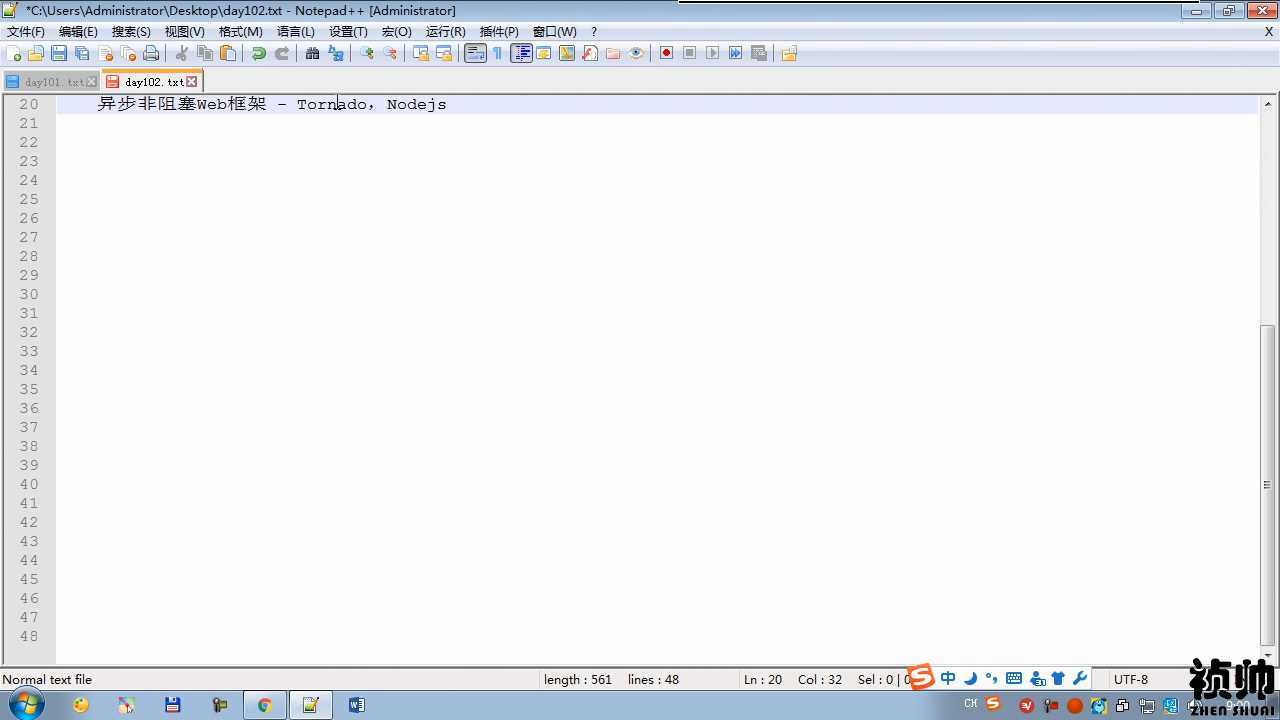Create a new file with the New toolbar icon

point(13,53)
